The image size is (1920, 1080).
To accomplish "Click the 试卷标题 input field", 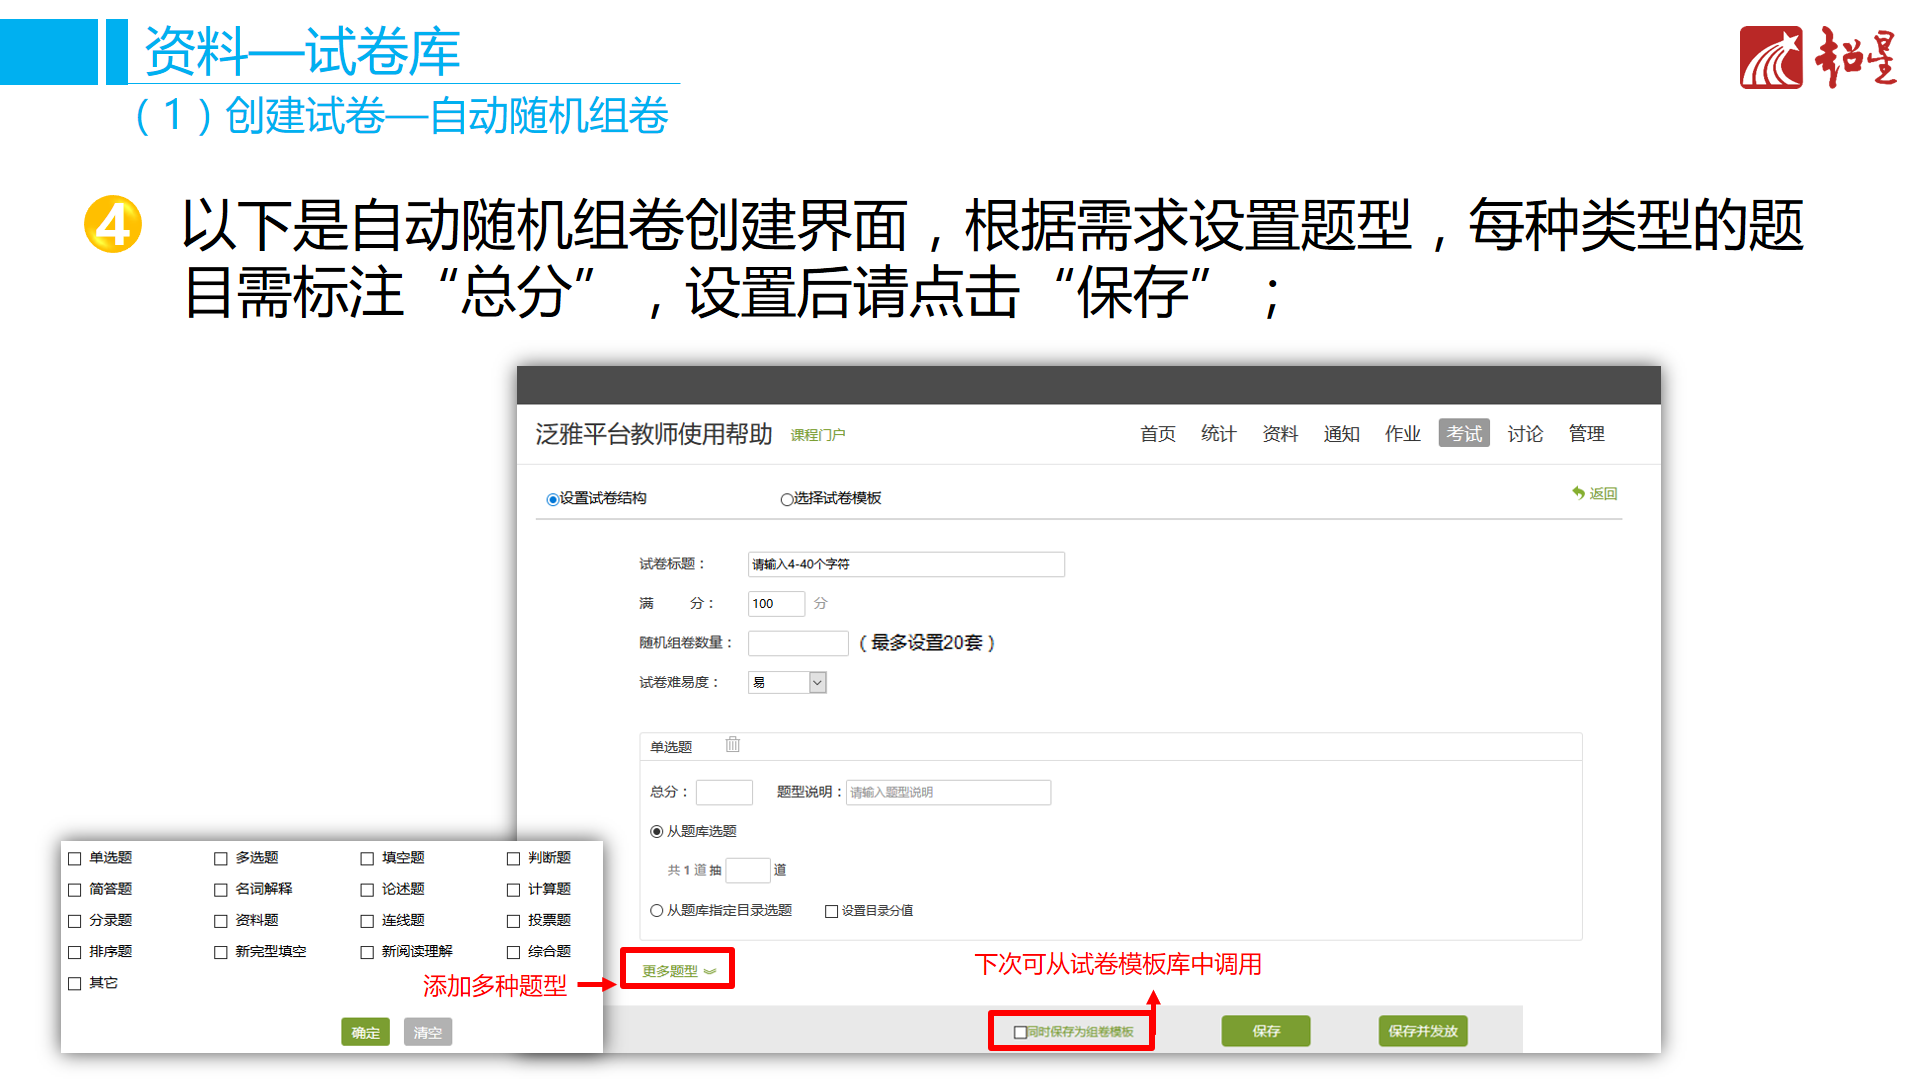I will coord(905,564).
